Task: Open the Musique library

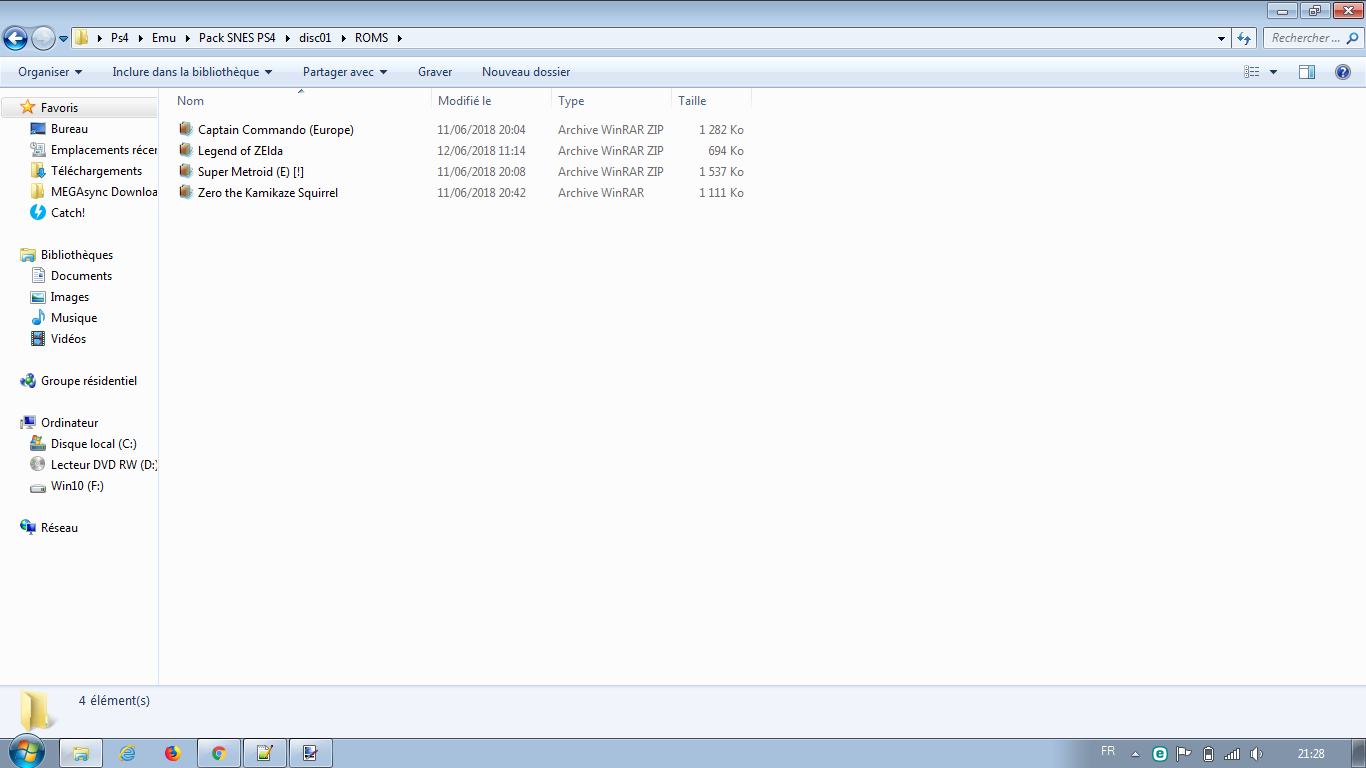Action: tap(74, 318)
